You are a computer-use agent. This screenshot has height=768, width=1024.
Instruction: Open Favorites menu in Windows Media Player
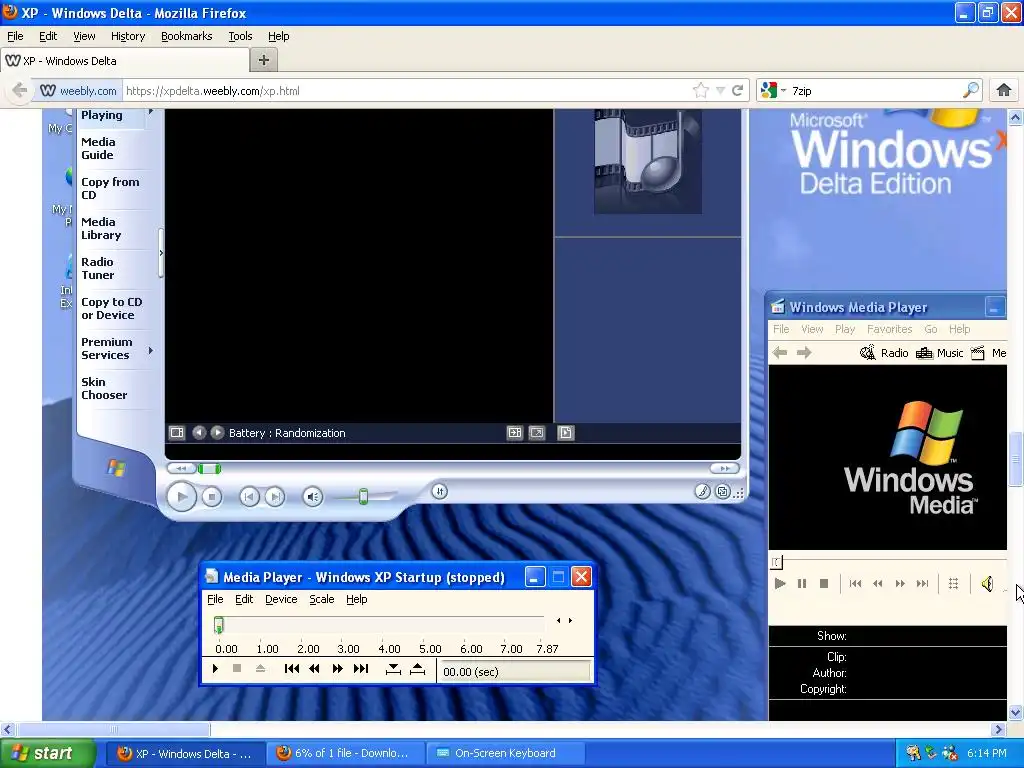[889, 329]
